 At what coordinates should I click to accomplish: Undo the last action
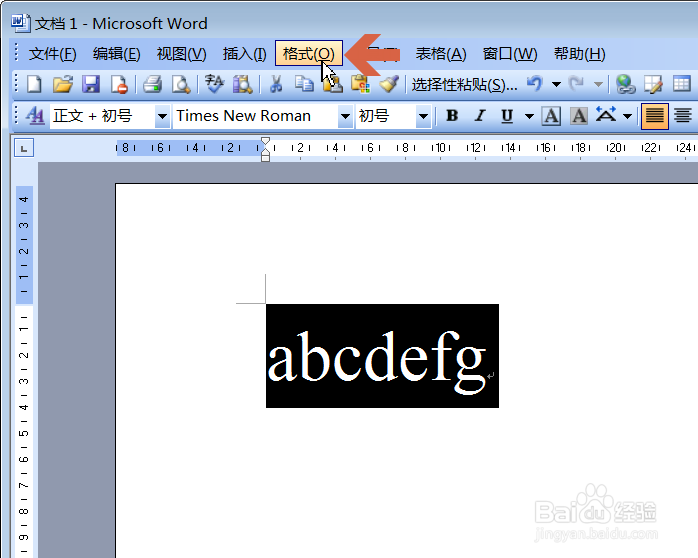click(x=535, y=84)
